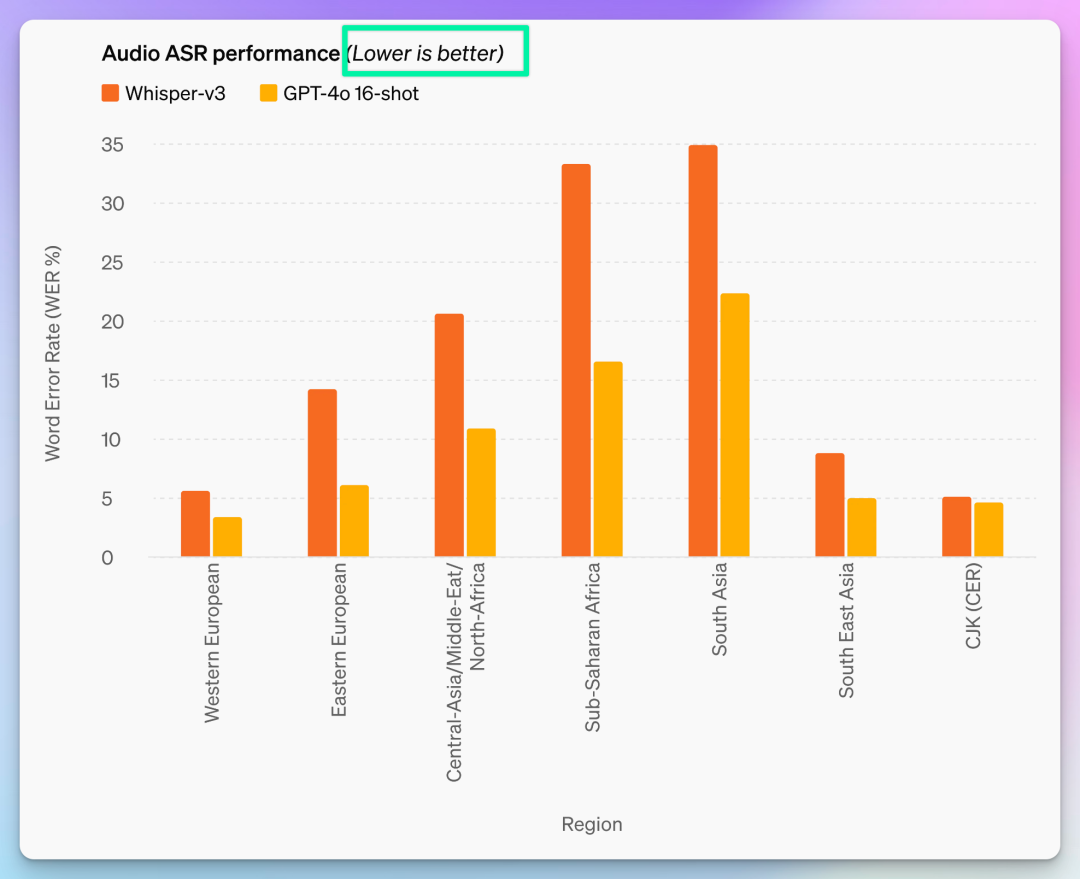Click the Whisper-v3 bar for CJK (CER)
This screenshot has height=879, width=1080.
tap(956, 527)
